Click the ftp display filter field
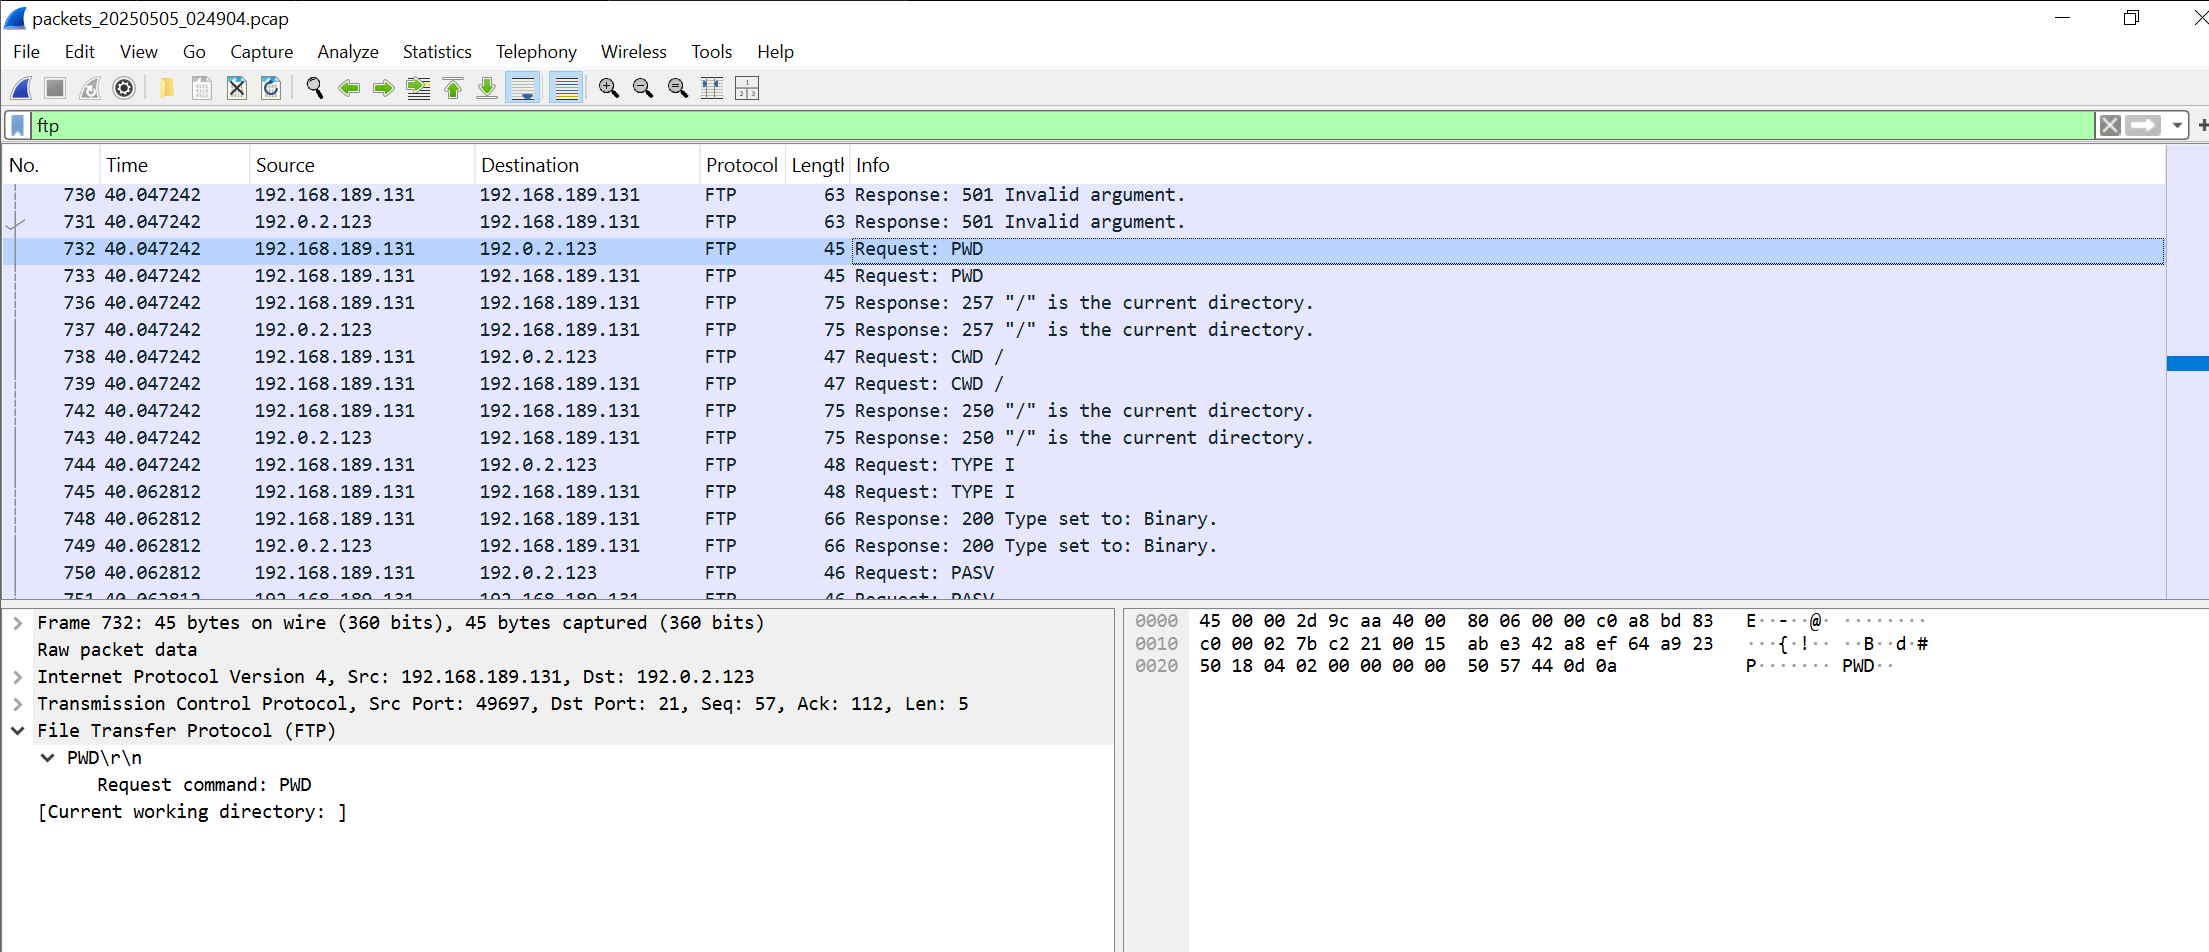This screenshot has height=952, width=2209. tap(1064, 125)
